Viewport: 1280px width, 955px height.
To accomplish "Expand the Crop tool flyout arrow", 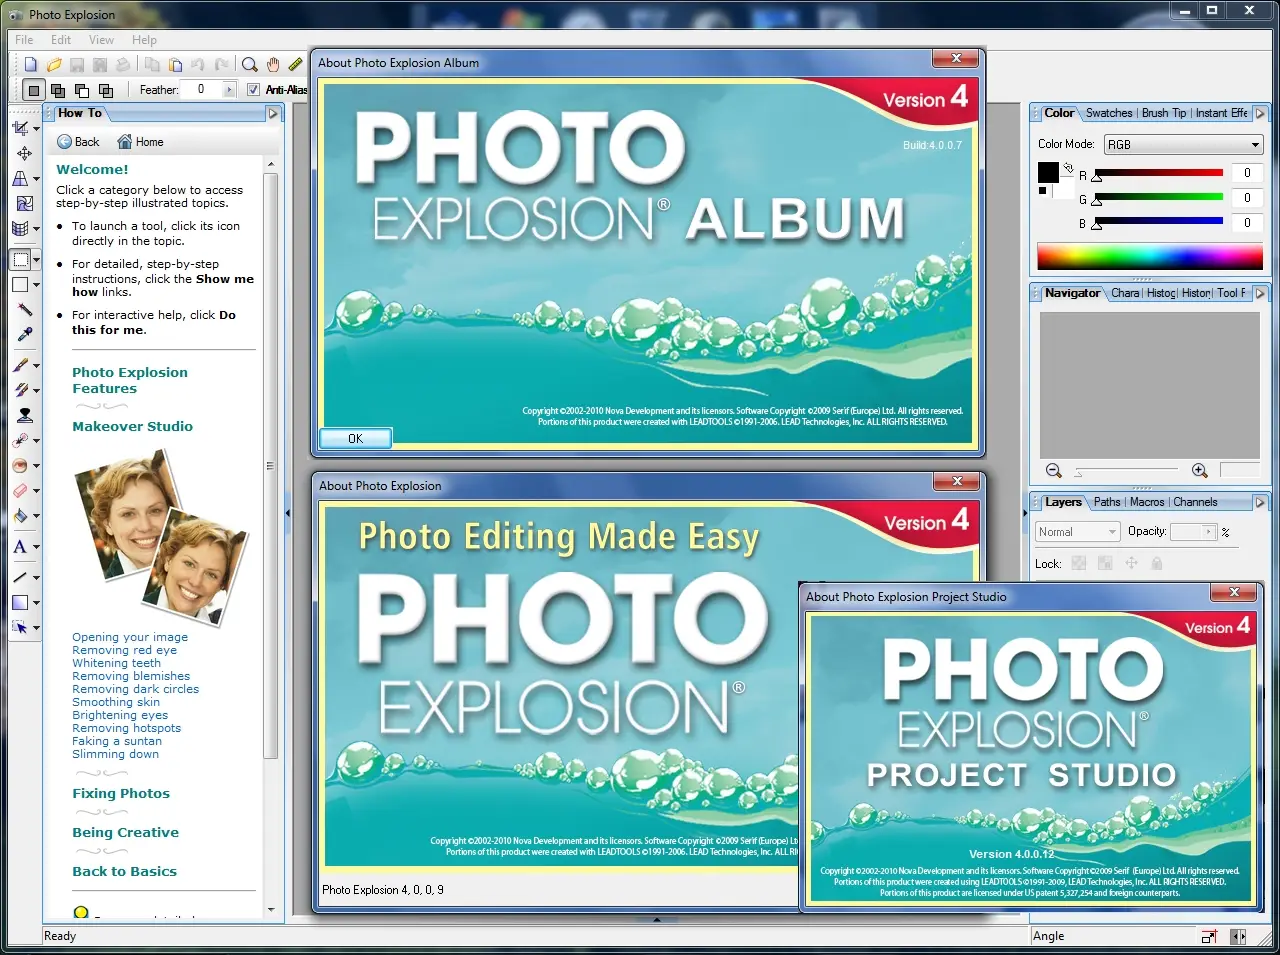I will [36, 129].
